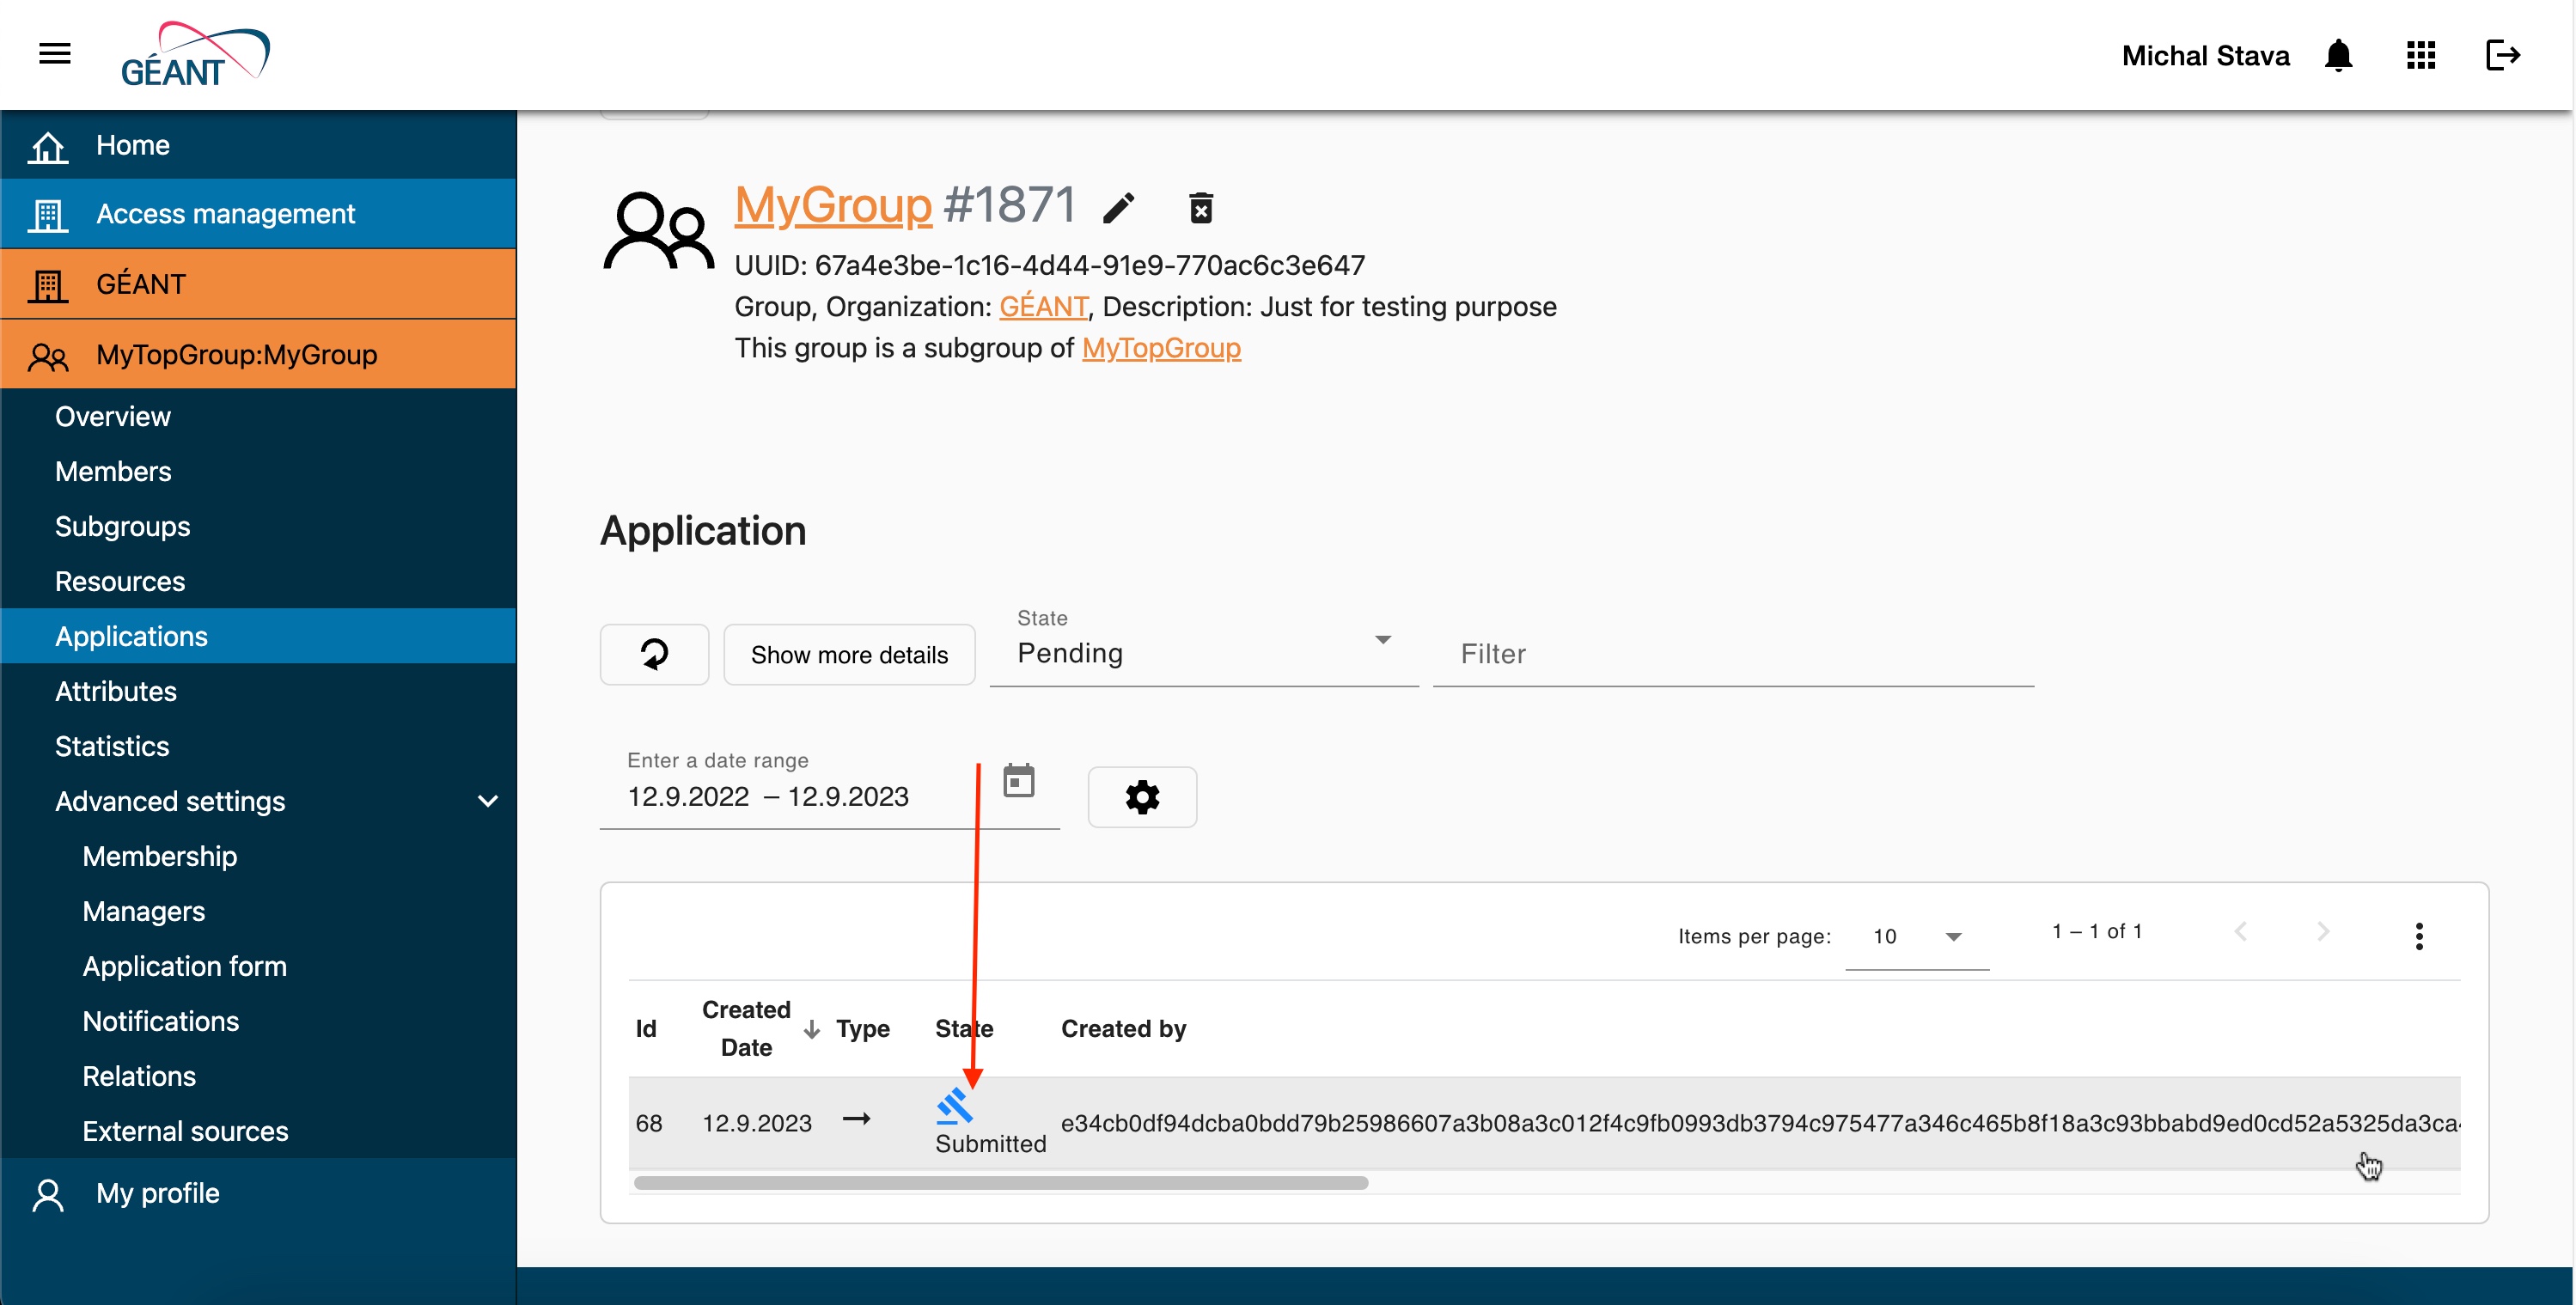
Task: Open Relations settings
Action: click(258, 1076)
